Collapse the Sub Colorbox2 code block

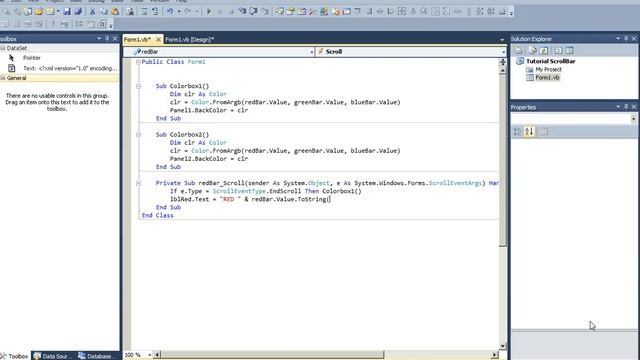pos(138,135)
